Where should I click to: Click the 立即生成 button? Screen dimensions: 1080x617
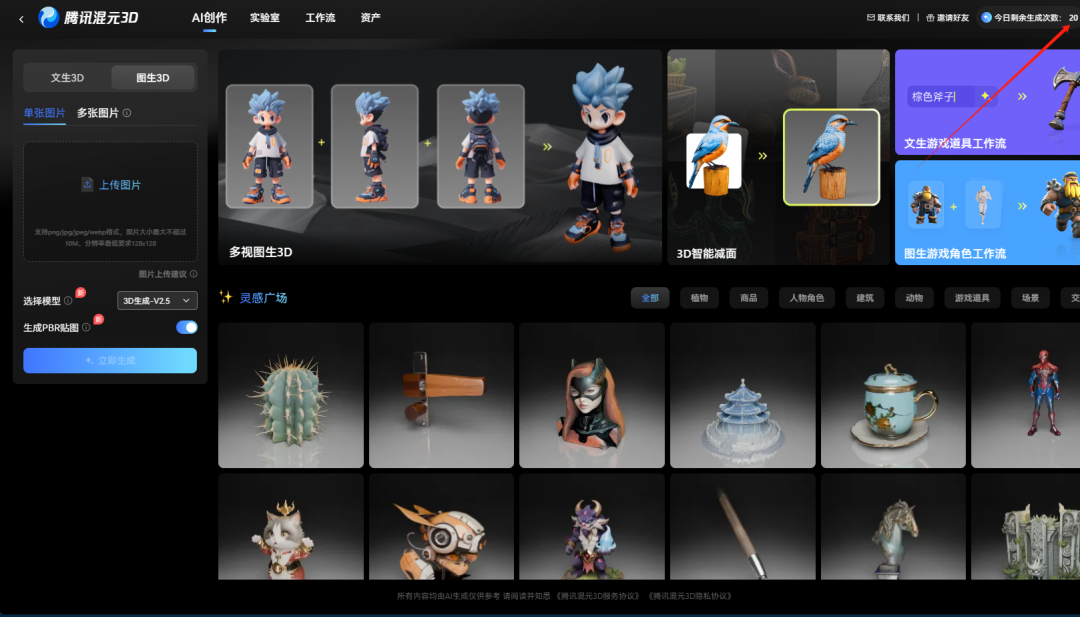click(x=109, y=360)
